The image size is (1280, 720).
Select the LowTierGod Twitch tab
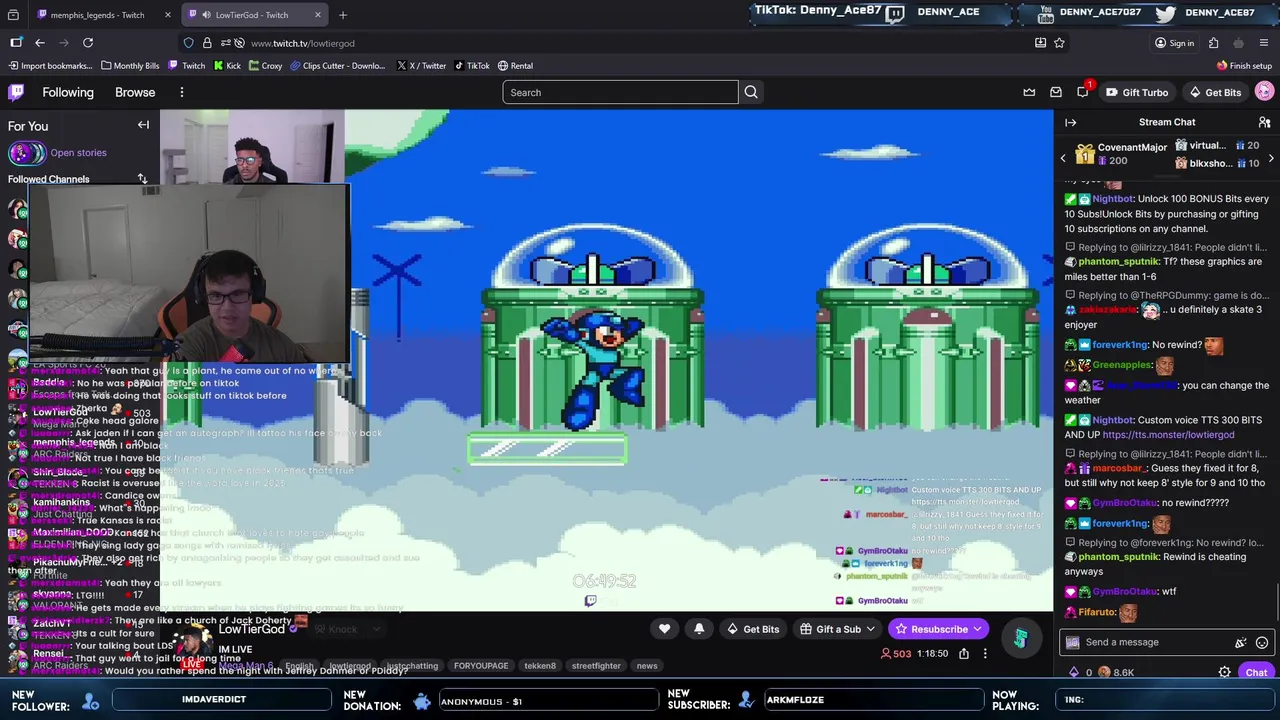252,15
